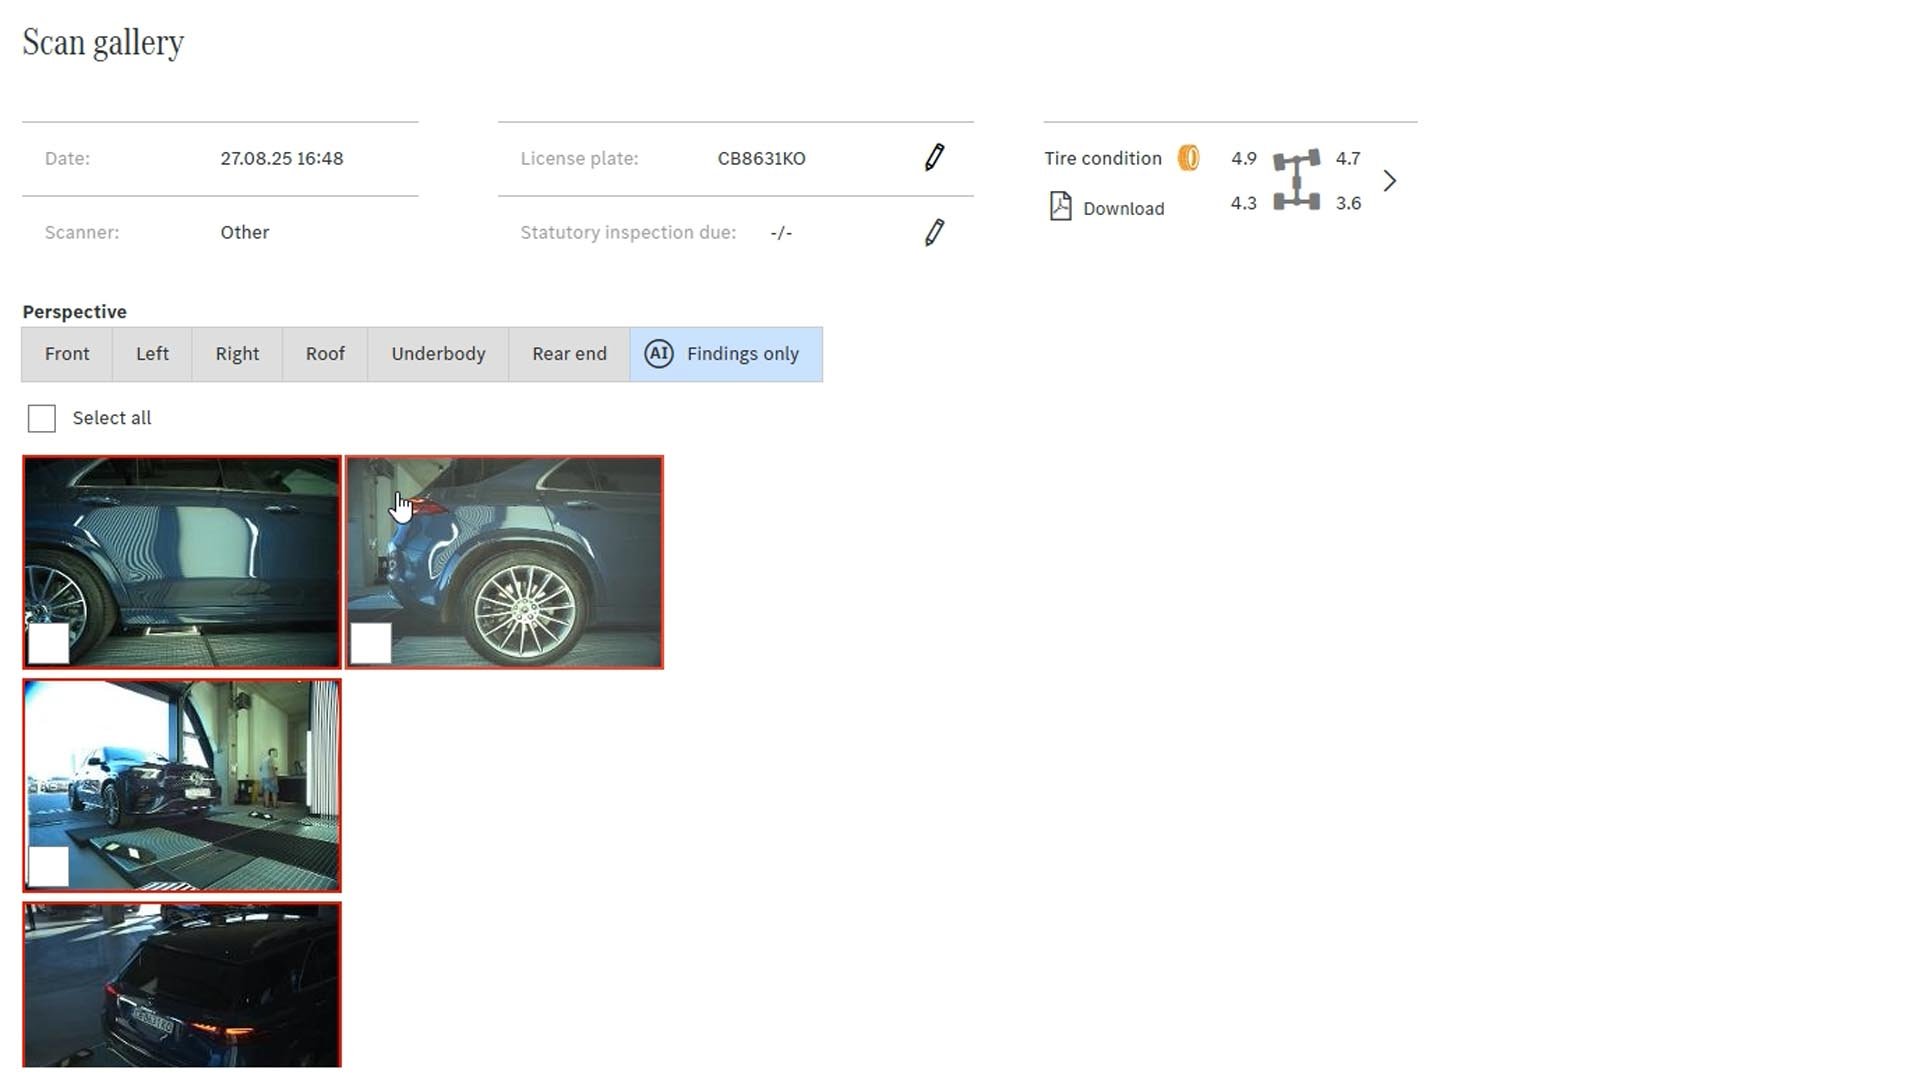Select the Rear end perspective tab
This screenshot has height=1080, width=1920.
569,354
